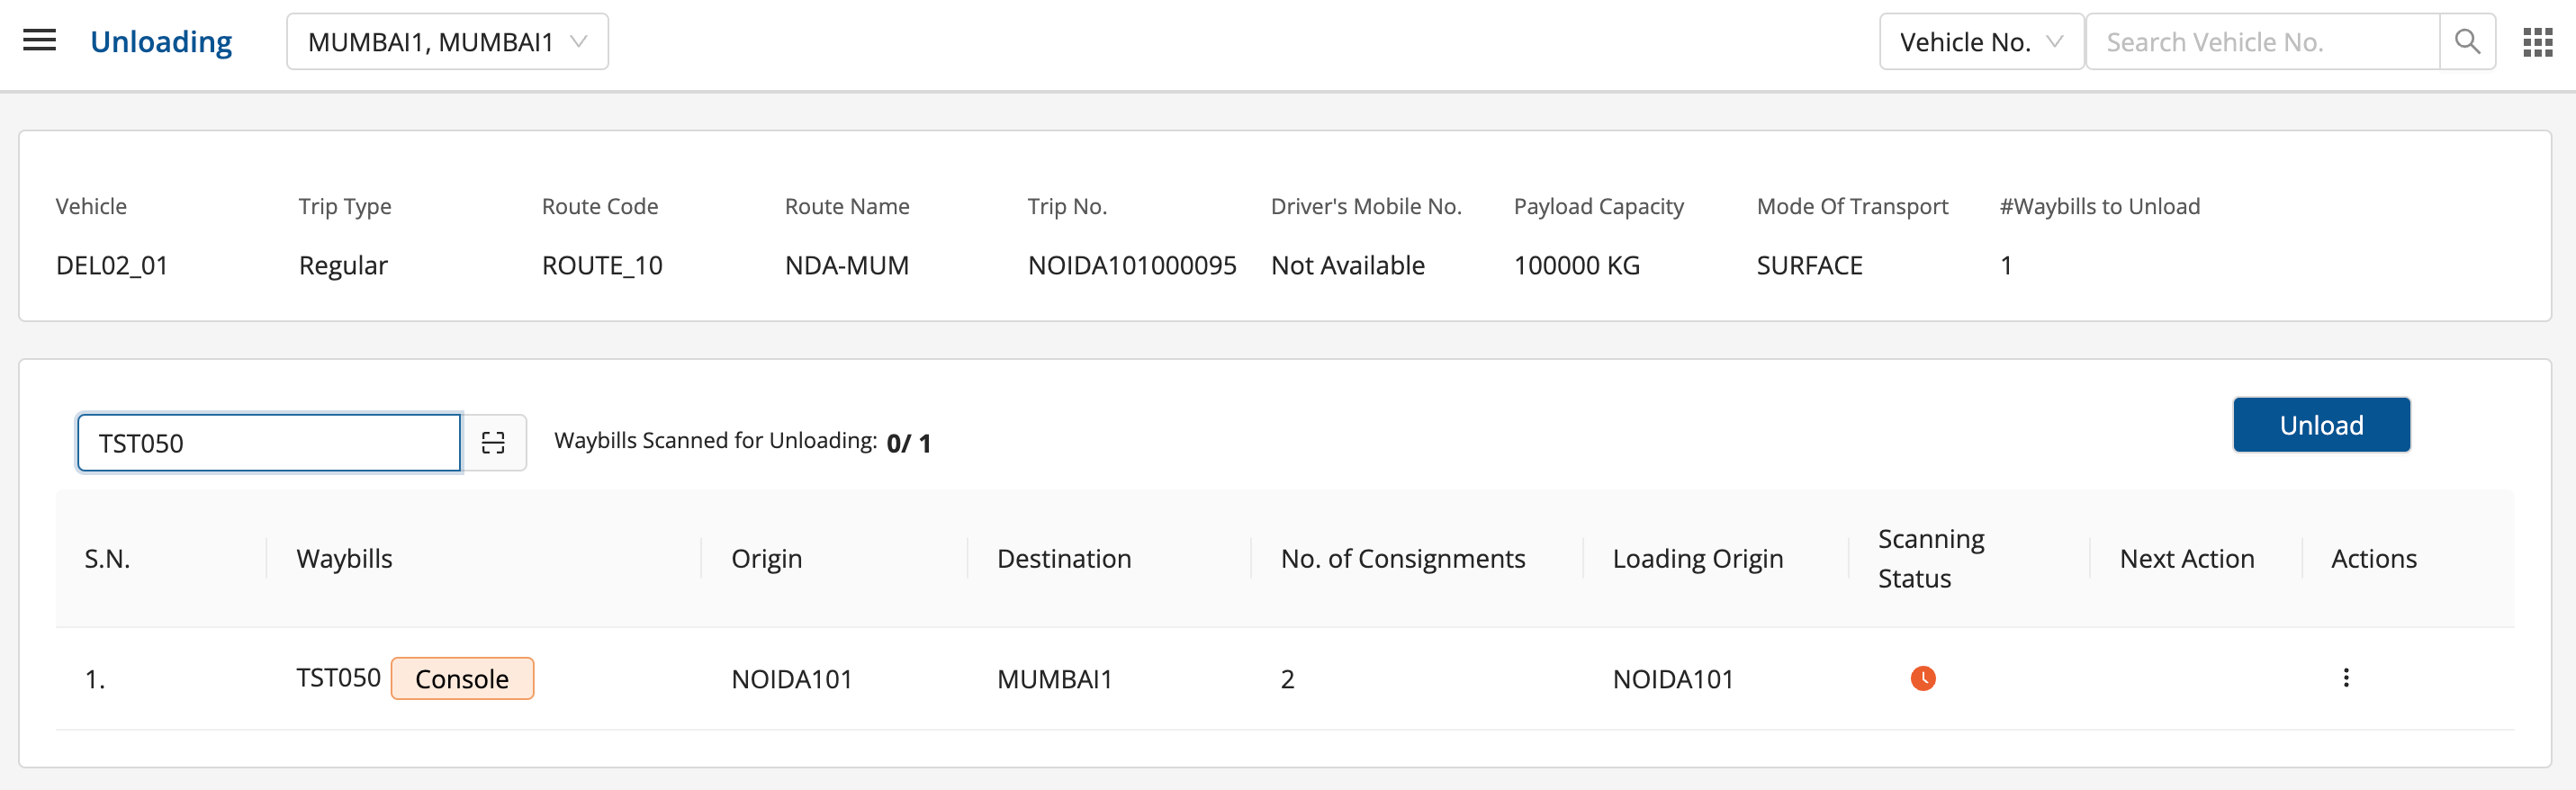Click the Scanning Status column header

coord(1930,558)
